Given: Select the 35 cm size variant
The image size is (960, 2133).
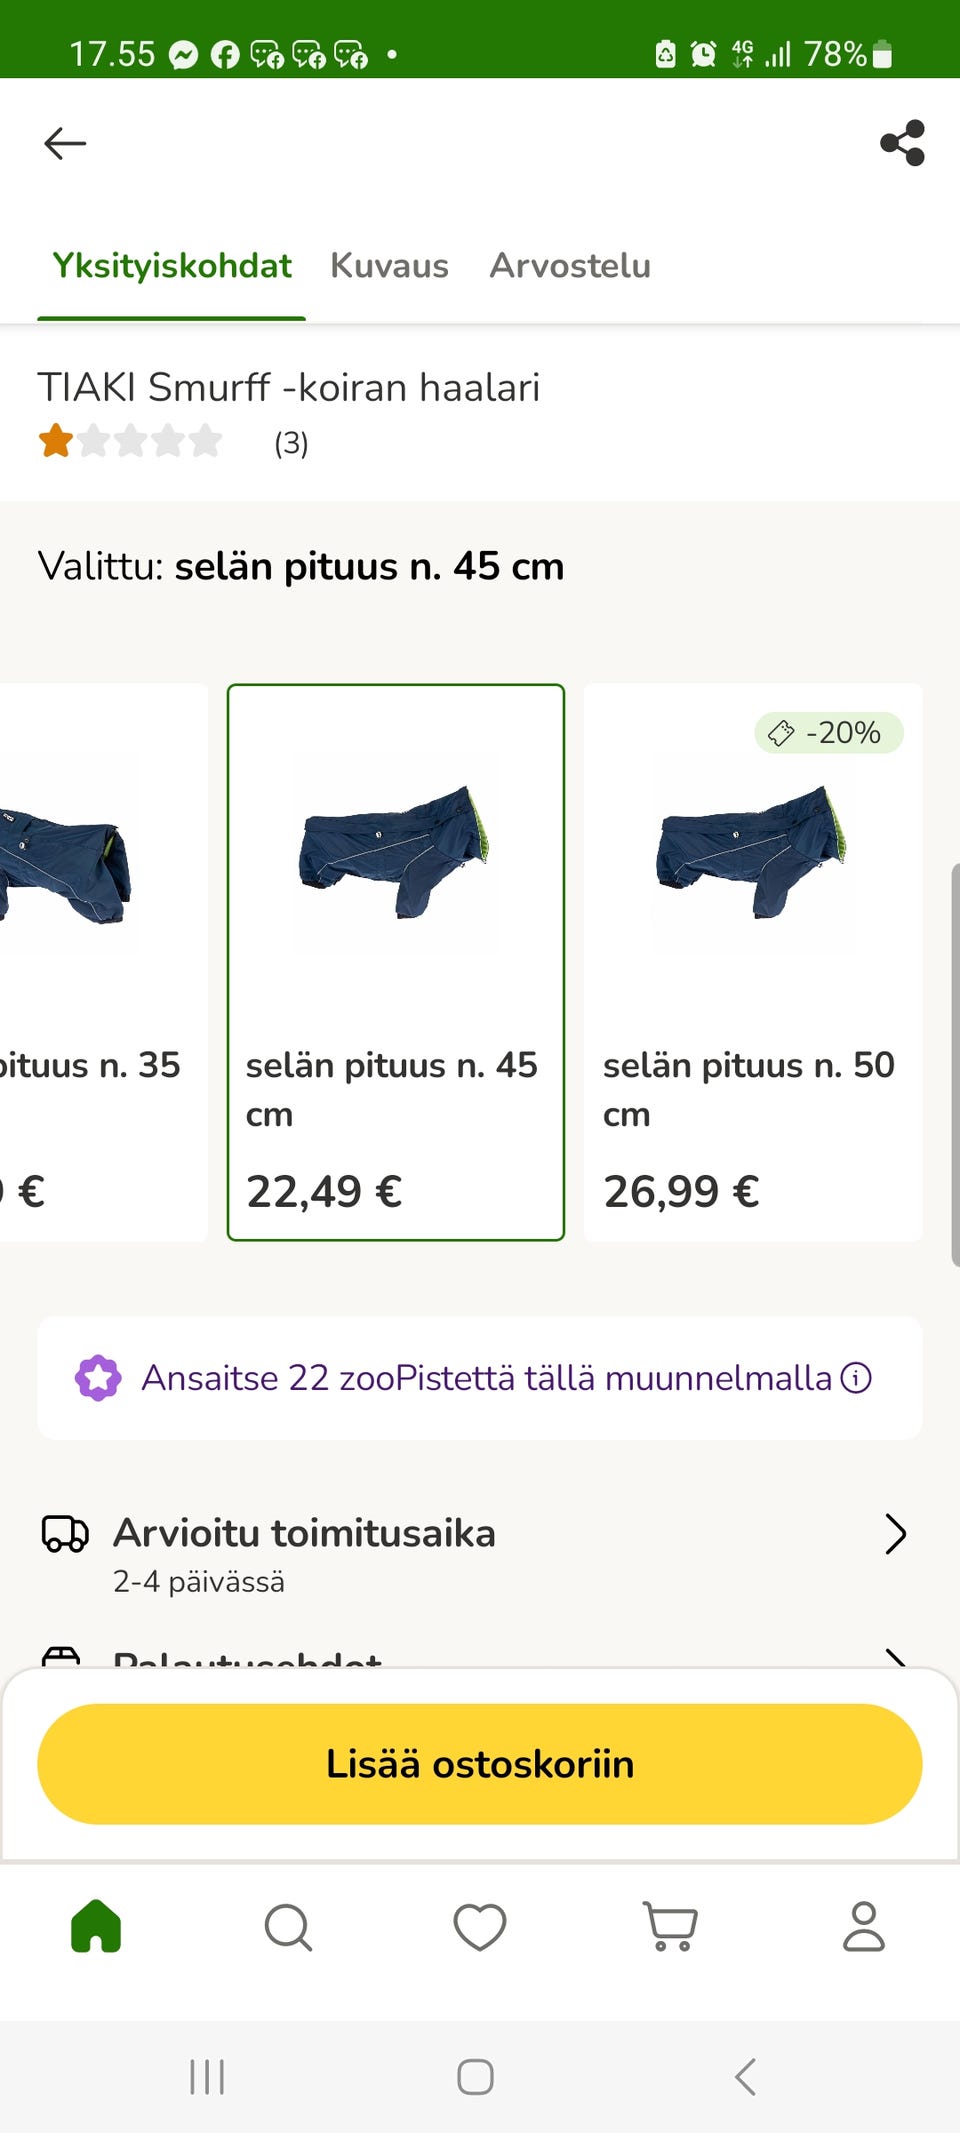Looking at the screenshot, I should pos(100,962).
